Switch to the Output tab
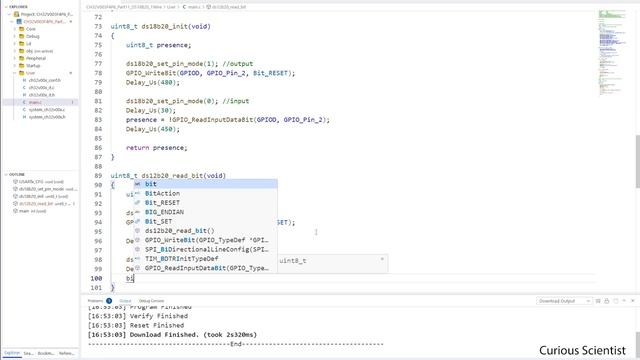The width and height of the screenshot is (640, 360). pyautogui.click(x=125, y=301)
